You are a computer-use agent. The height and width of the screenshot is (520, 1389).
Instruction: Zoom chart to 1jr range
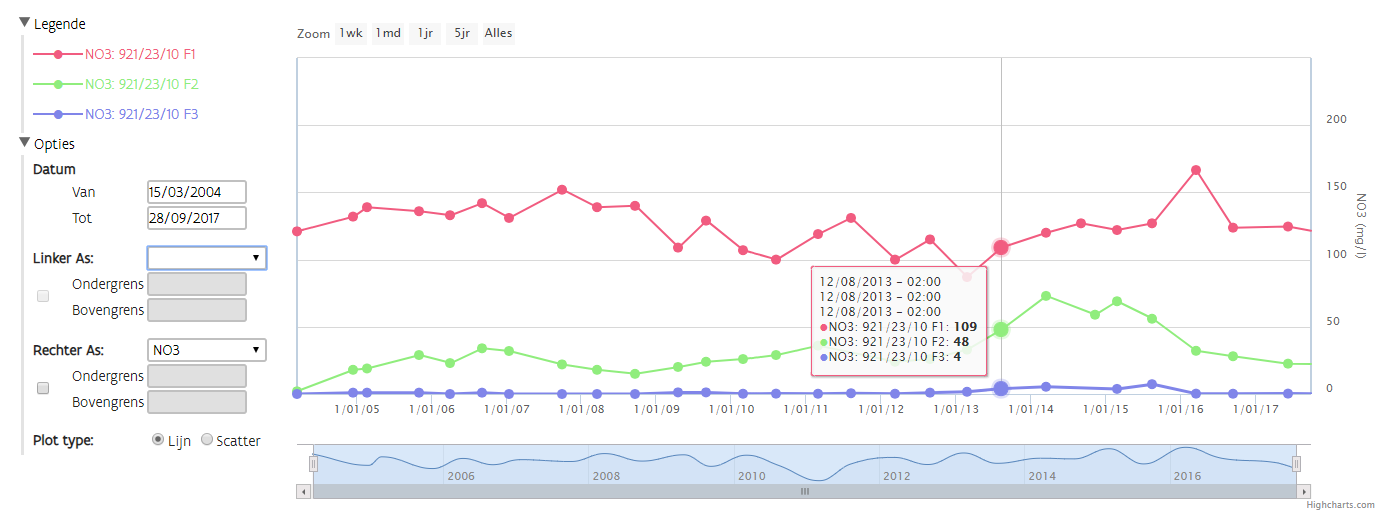(425, 33)
